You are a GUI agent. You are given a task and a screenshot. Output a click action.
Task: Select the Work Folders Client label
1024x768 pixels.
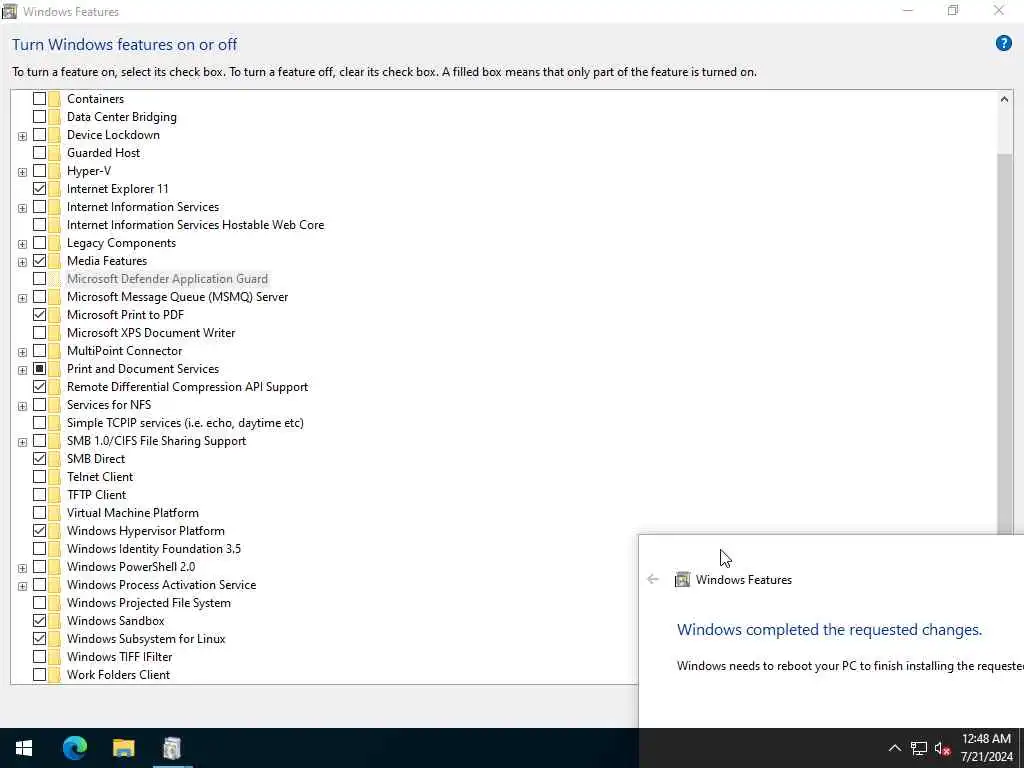click(x=118, y=675)
